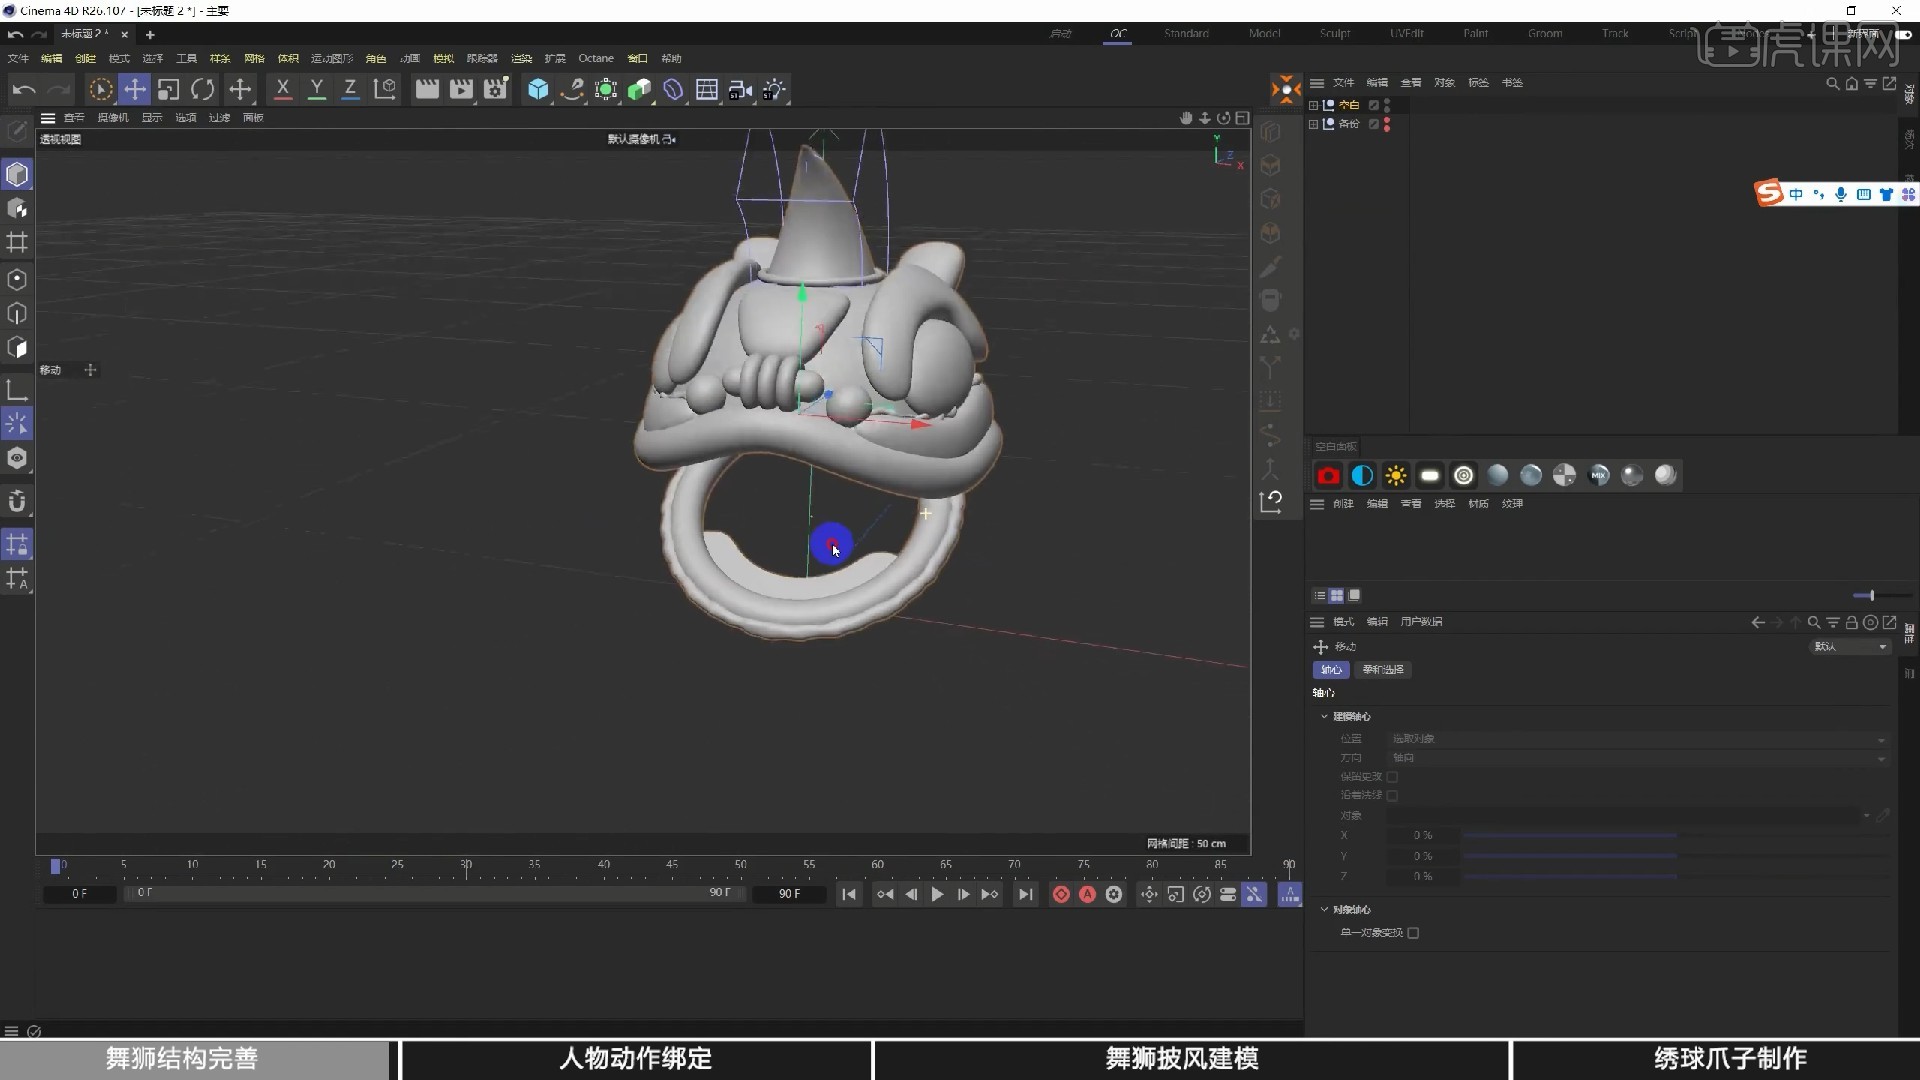Click the undo arrow in toolbar

[24, 90]
